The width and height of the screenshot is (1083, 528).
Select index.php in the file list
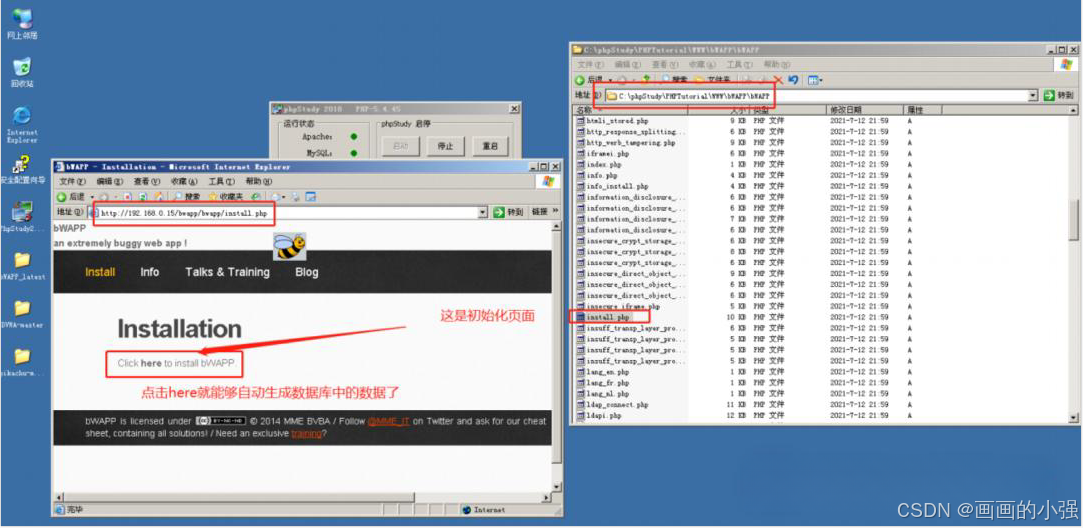[x=599, y=164]
